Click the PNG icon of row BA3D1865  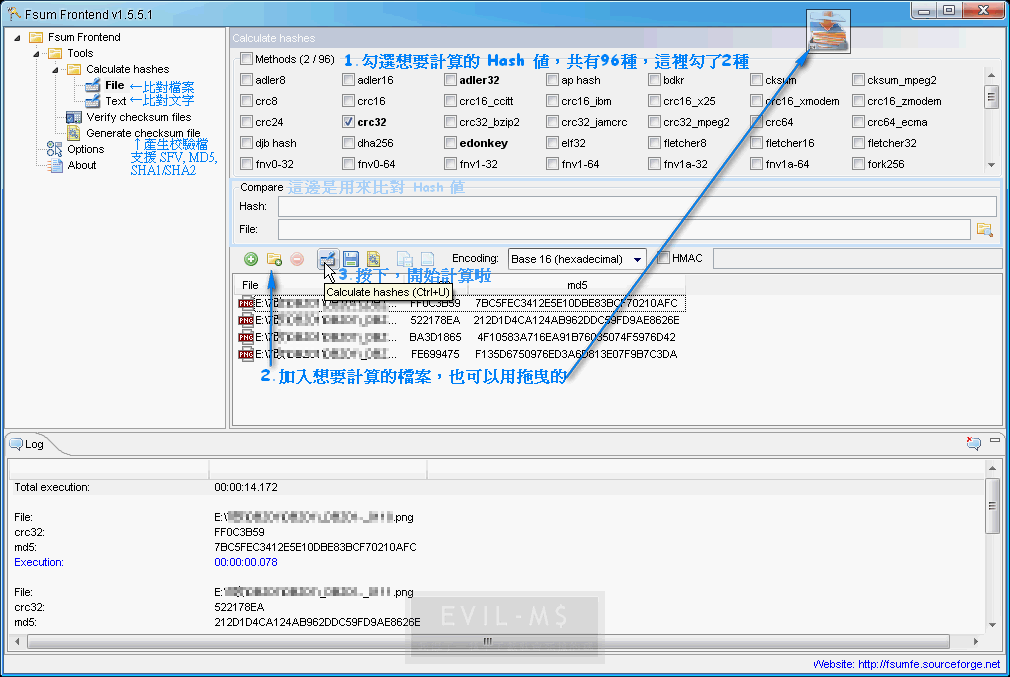[246, 337]
